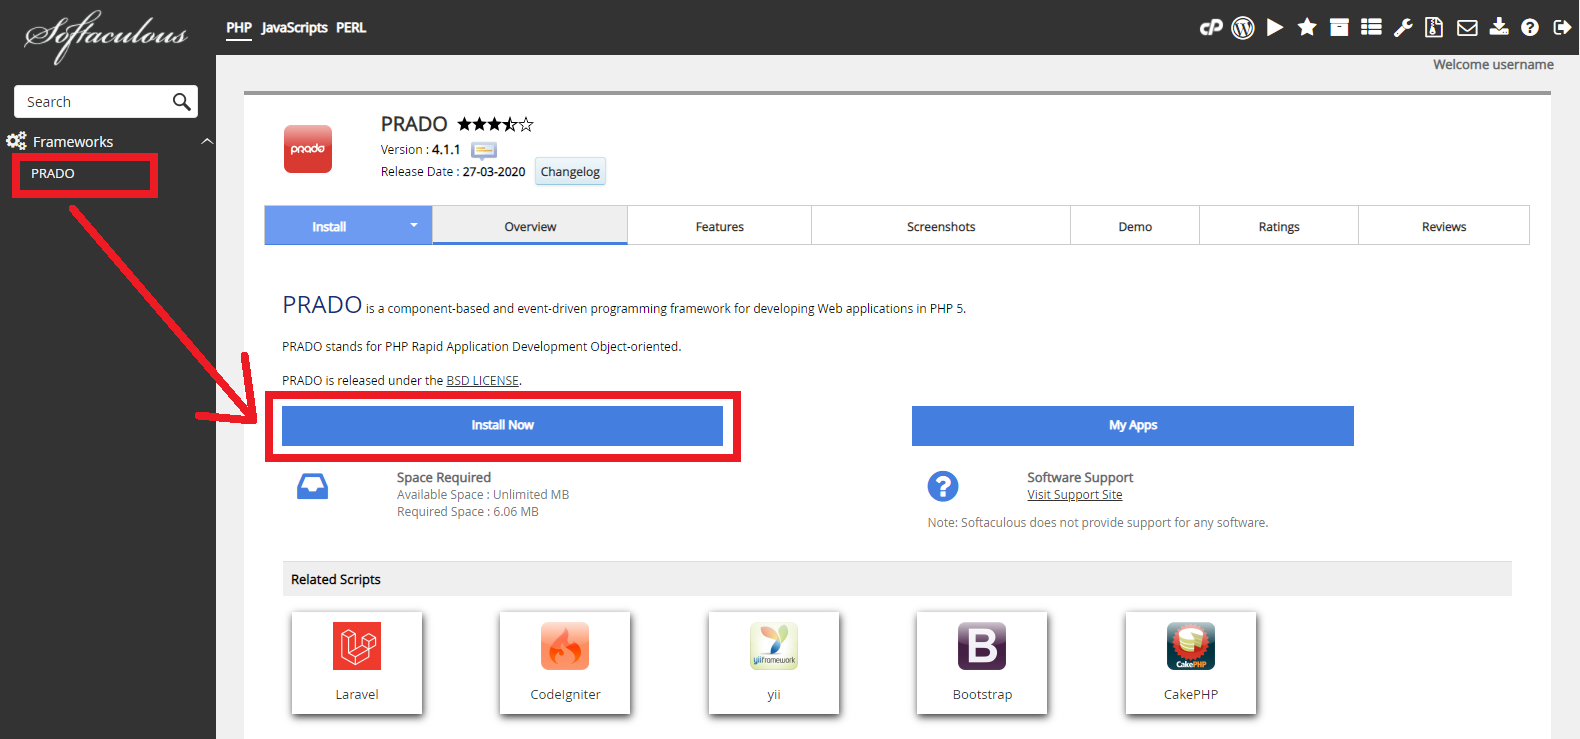The width and height of the screenshot is (1580, 739).
Task: Open script demos via the play icon
Action: tap(1275, 28)
